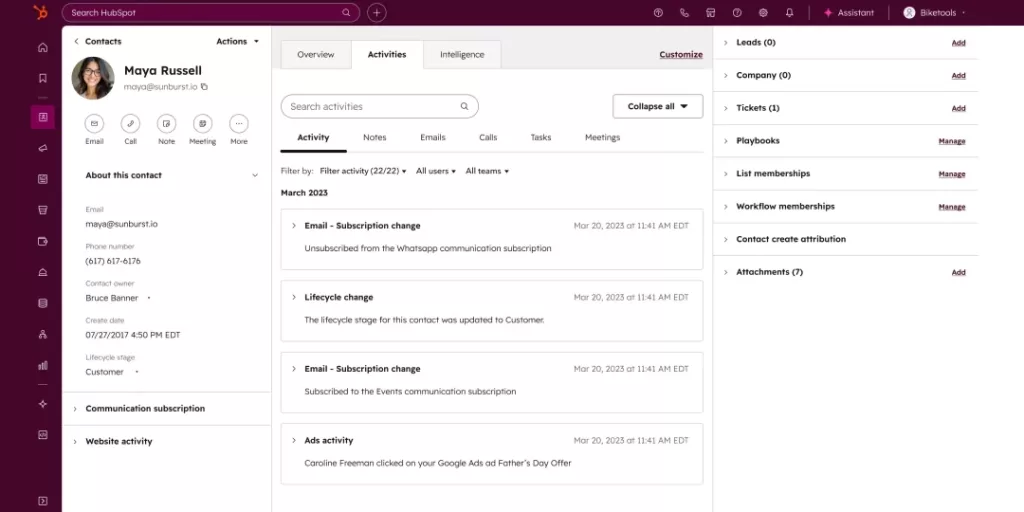Screen dimensions: 1024x512
Task: Click into the Search activities field
Action: coord(370,106)
